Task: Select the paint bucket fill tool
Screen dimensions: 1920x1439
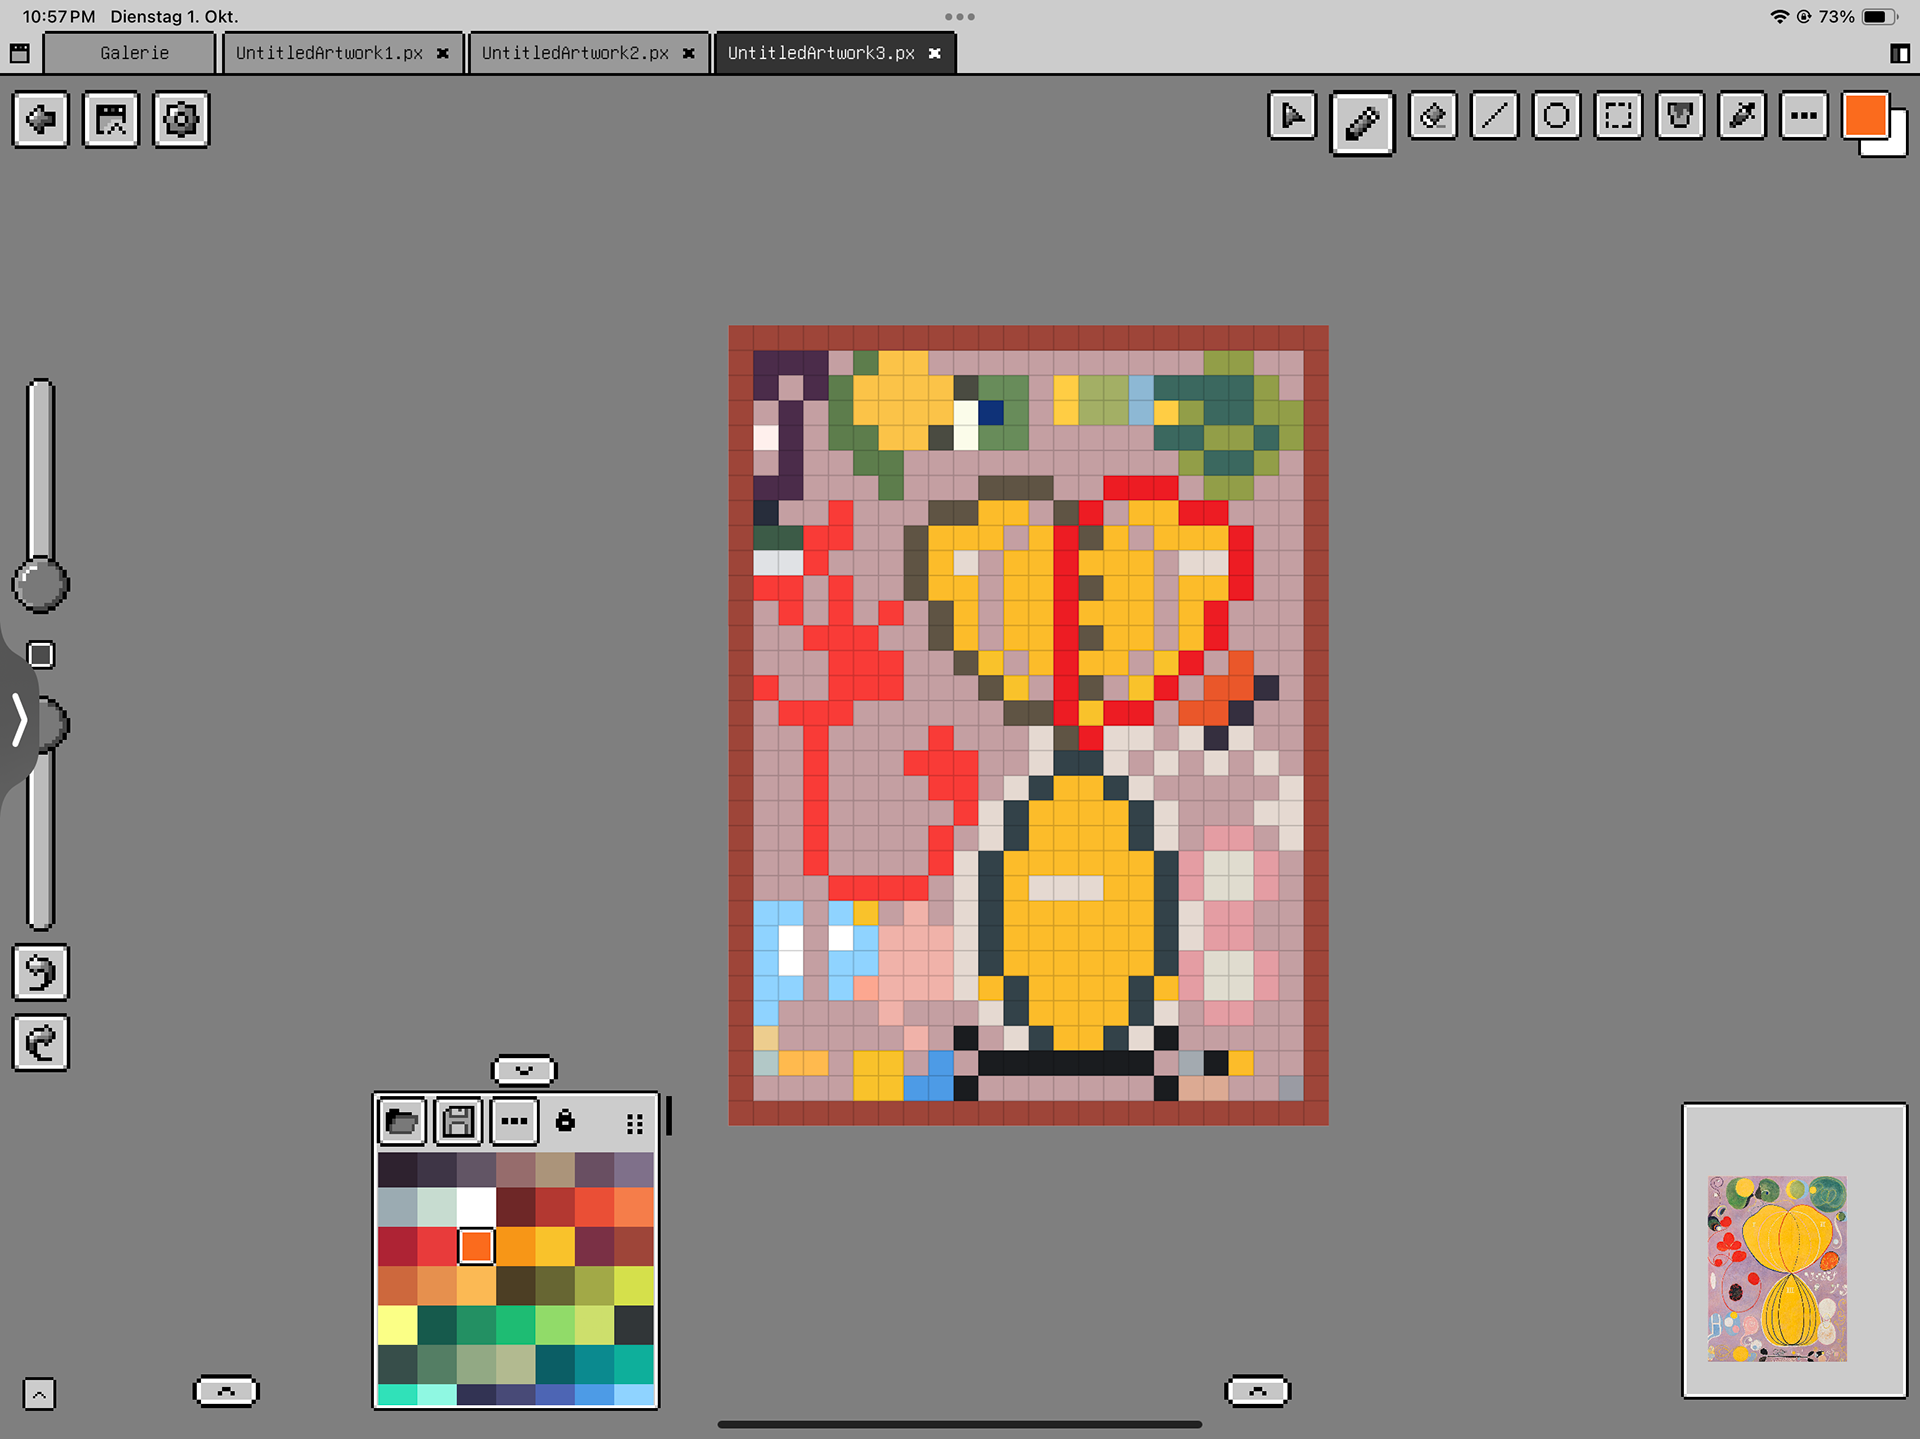Action: [x=1680, y=118]
